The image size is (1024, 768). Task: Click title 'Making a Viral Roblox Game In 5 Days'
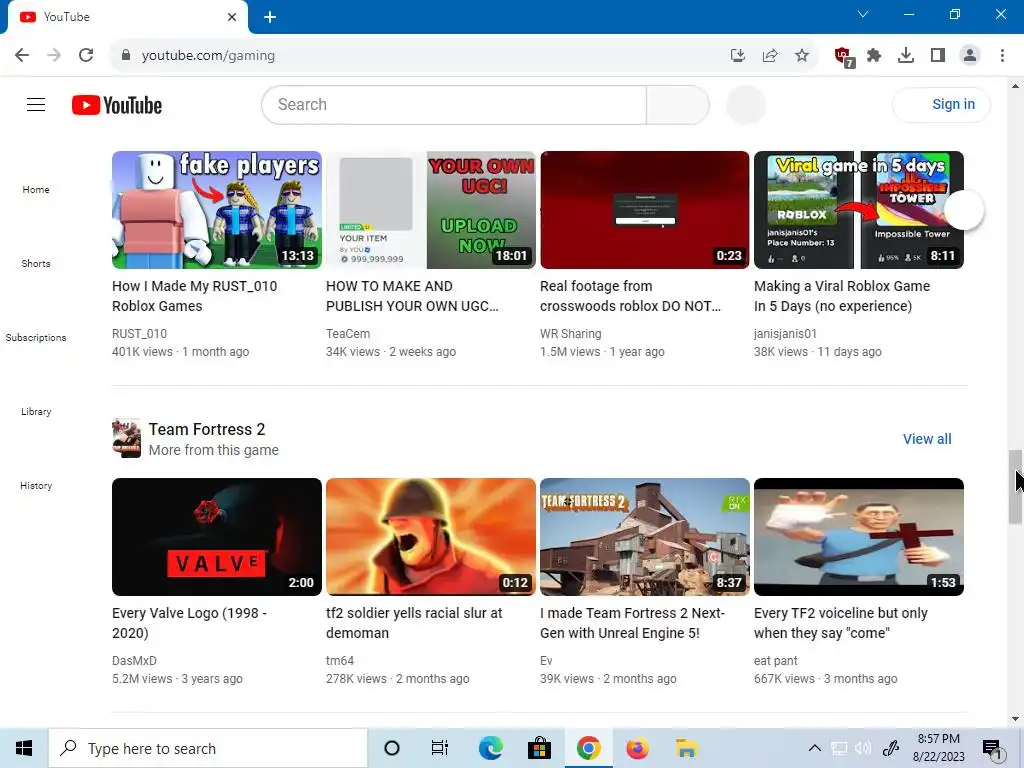point(842,296)
